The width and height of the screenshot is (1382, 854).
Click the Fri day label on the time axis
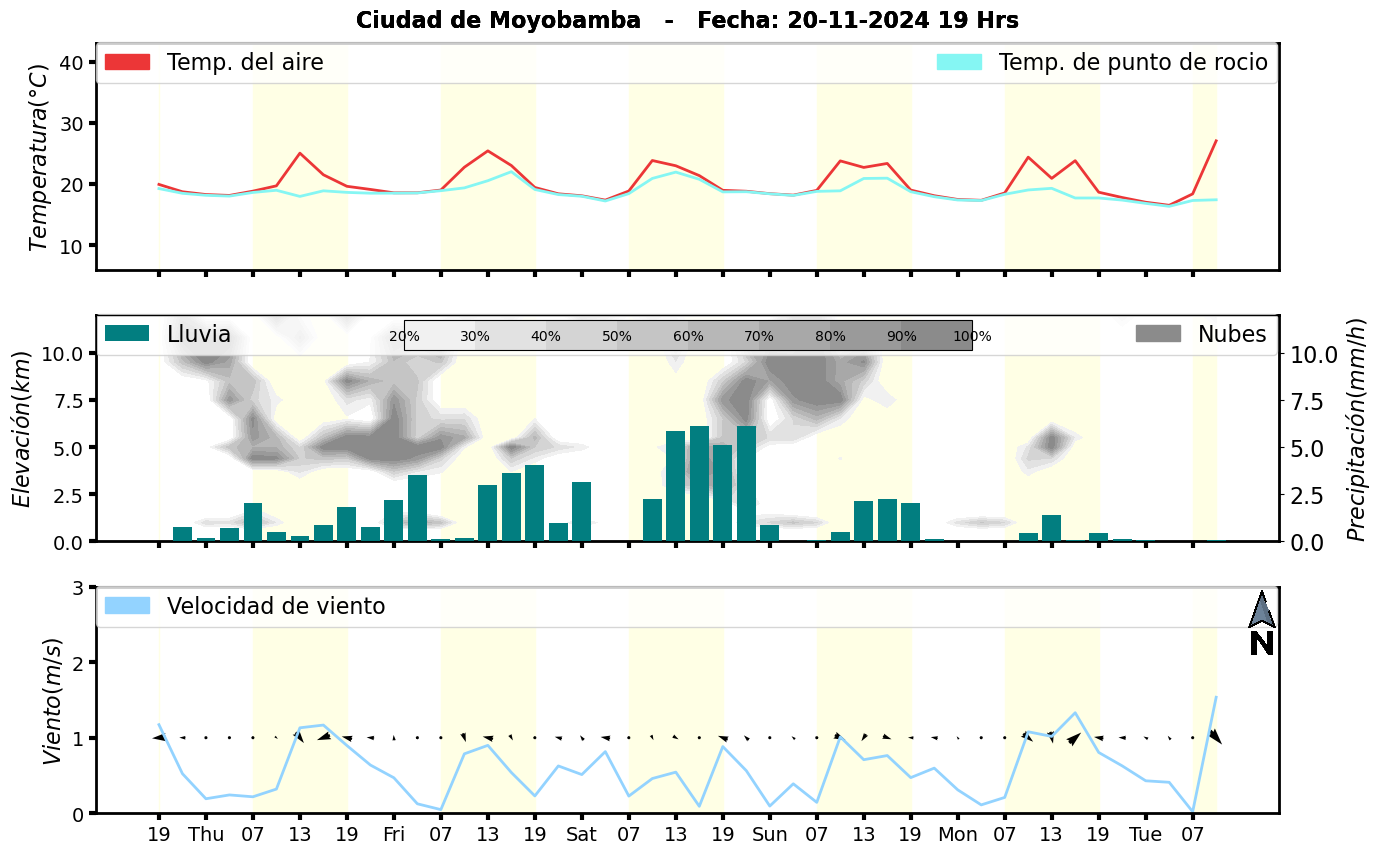pos(394,834)
